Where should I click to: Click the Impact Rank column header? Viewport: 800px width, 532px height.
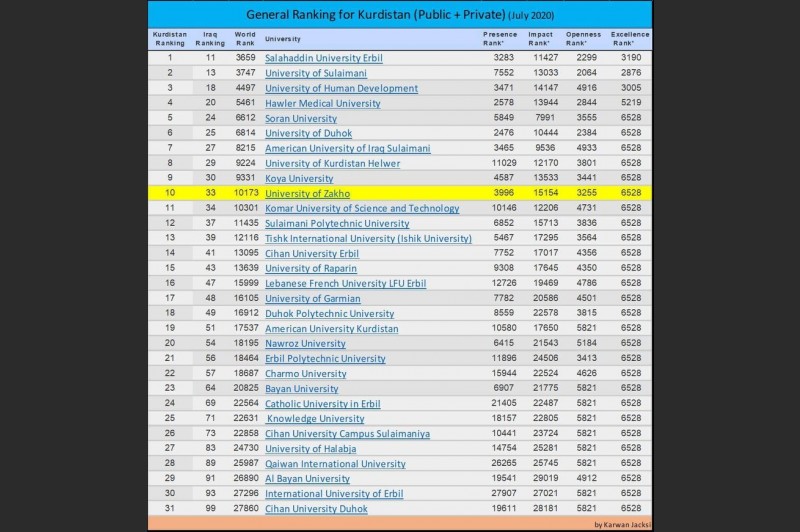542,39
